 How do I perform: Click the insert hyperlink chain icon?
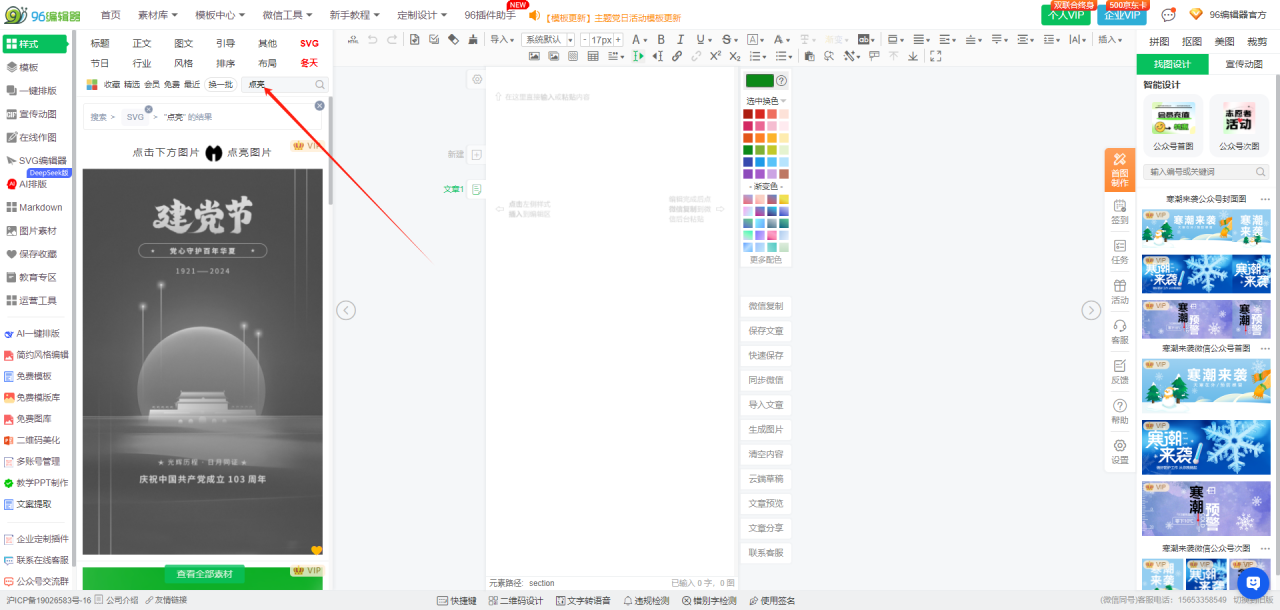[x=677, y=56]
